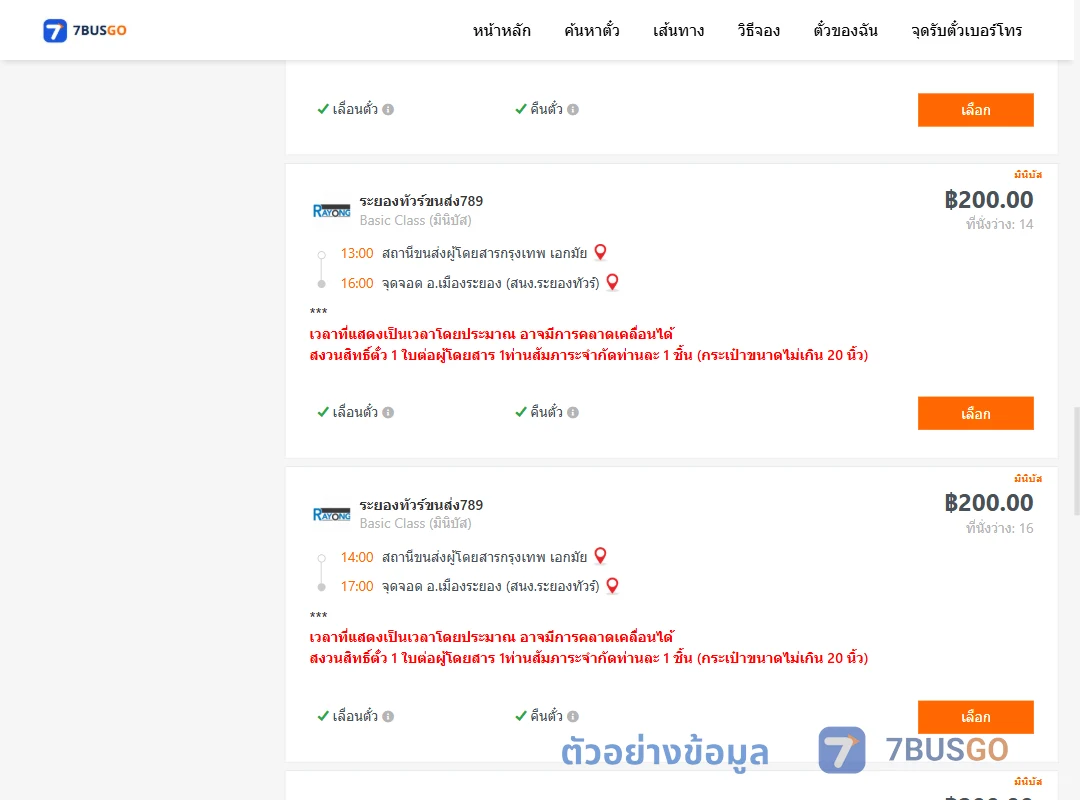Click Rayong logo of 13:00 trip
This screenshot has width=1080, height=800.
331,211
